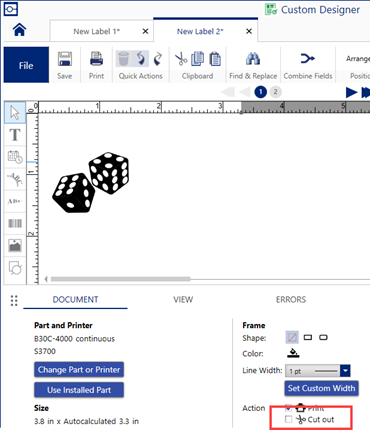The image size is (370, 430).
Task: Click the Set Custom Width button
Action: (x=321, y=388)
